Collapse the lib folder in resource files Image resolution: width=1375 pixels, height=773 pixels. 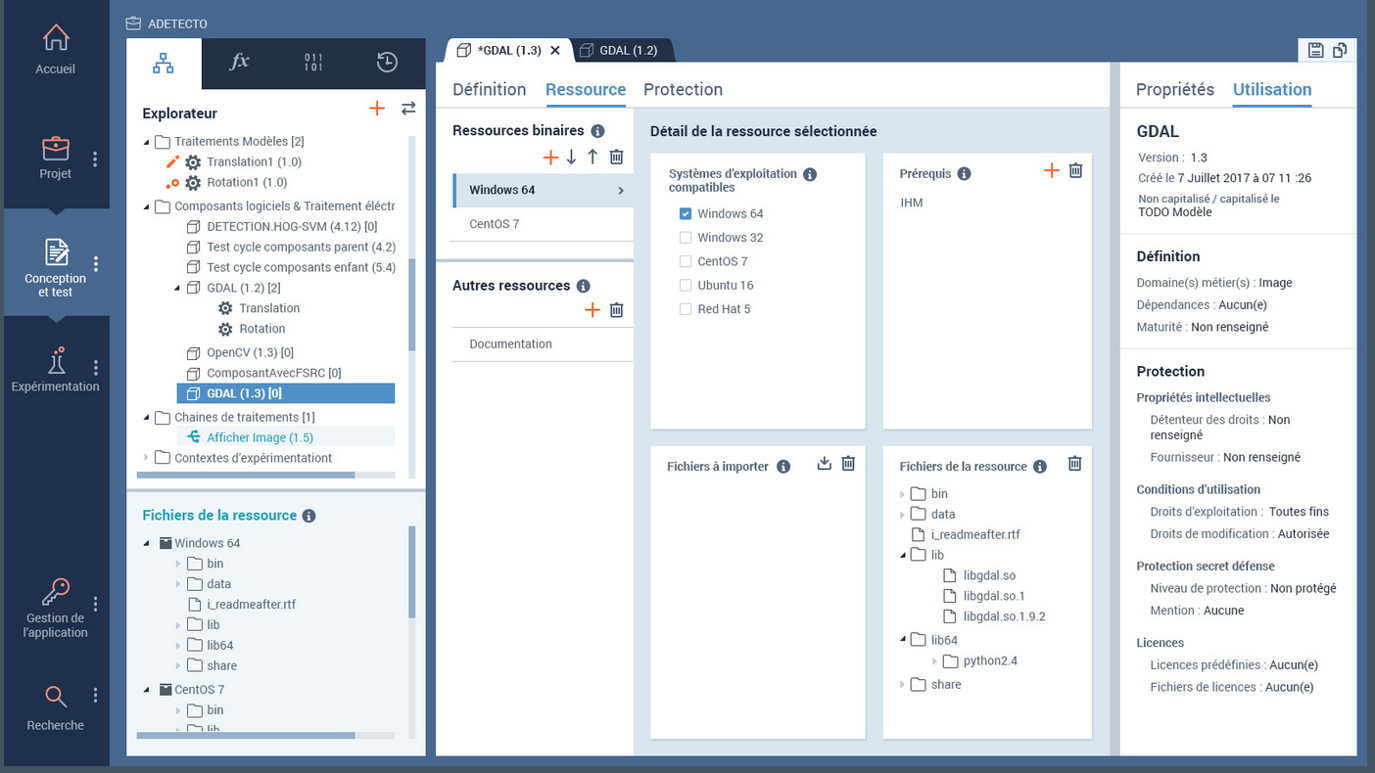[903, 555]
